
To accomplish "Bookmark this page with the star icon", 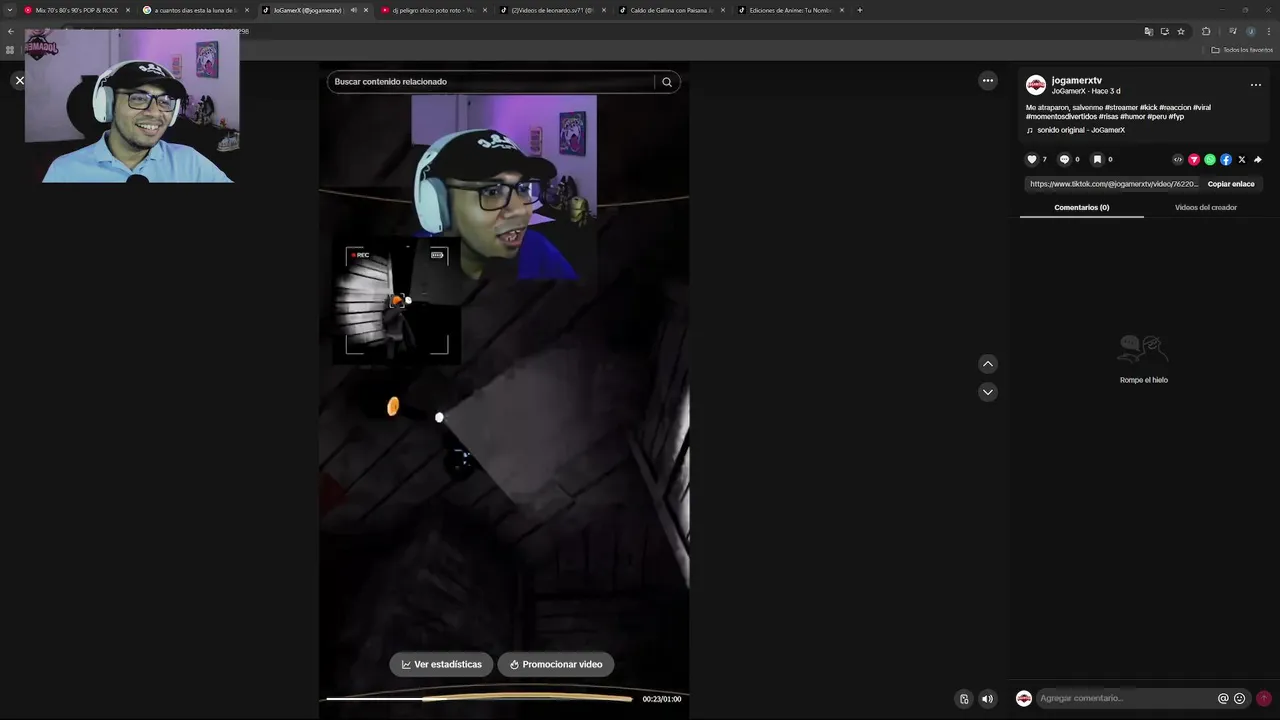I will 1181,31.
